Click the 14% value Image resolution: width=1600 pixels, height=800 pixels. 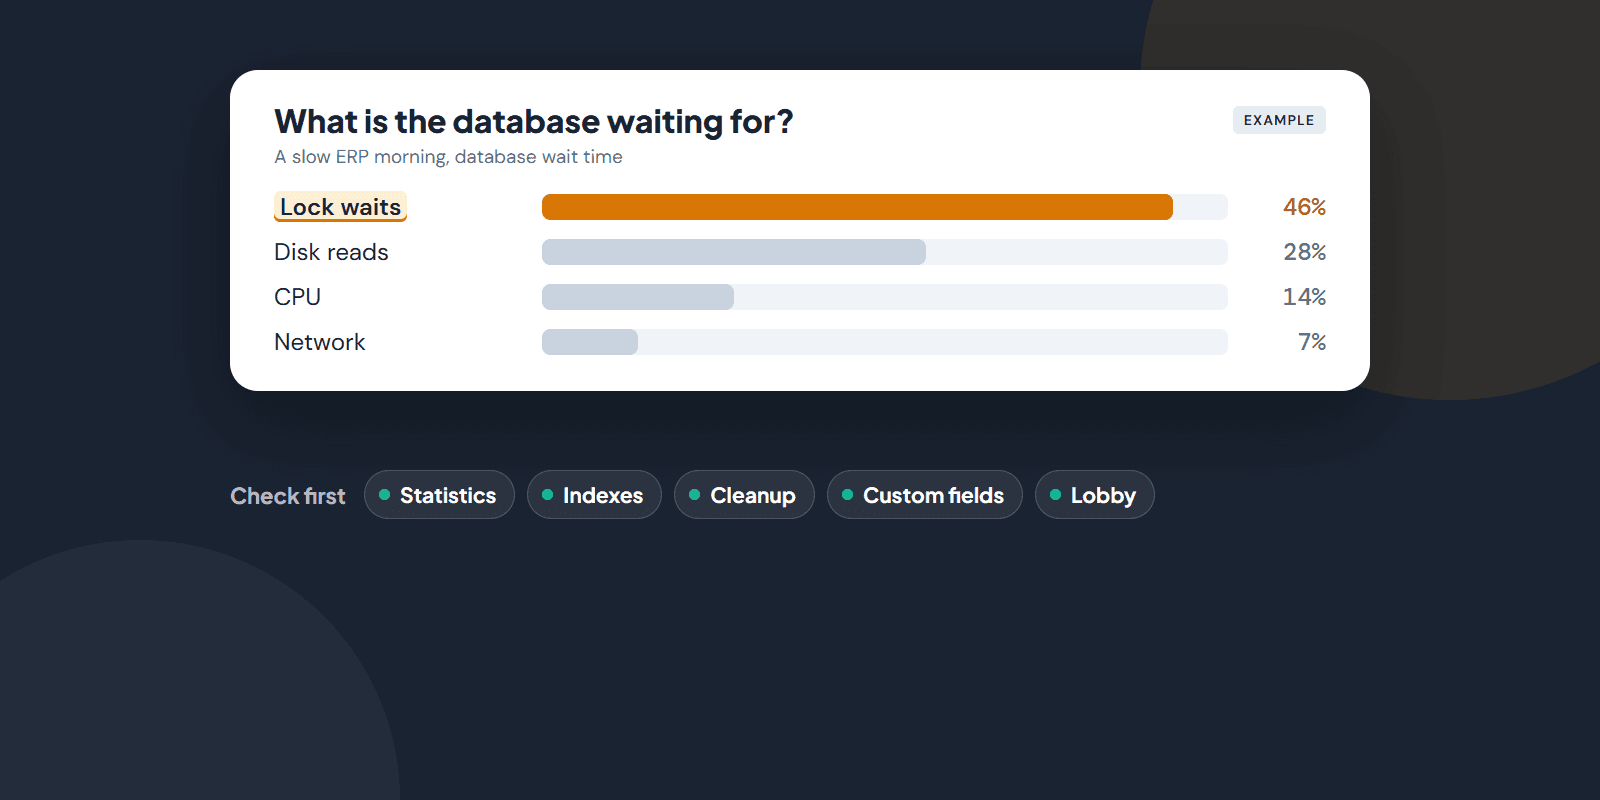1305,297
